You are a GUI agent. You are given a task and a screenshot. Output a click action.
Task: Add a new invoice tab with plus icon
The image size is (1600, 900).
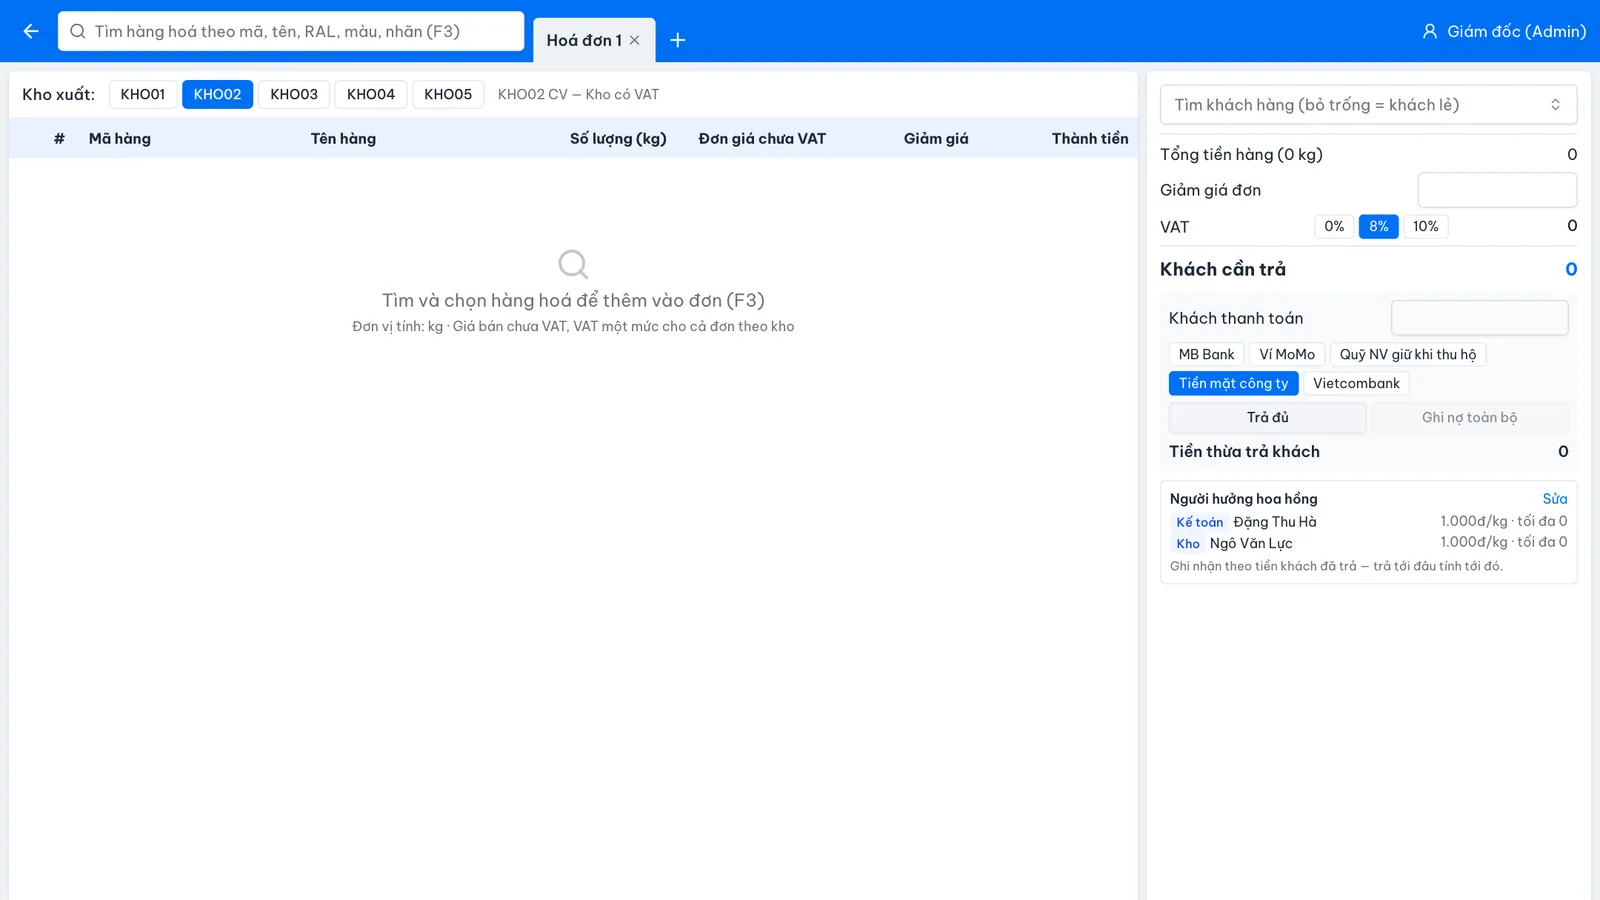coord(678,40)
